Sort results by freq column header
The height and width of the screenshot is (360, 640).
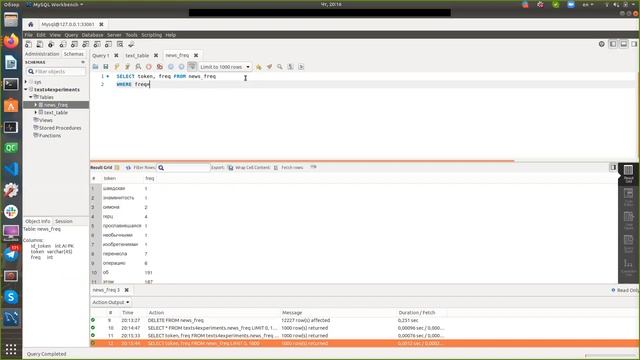pos(150,178)
